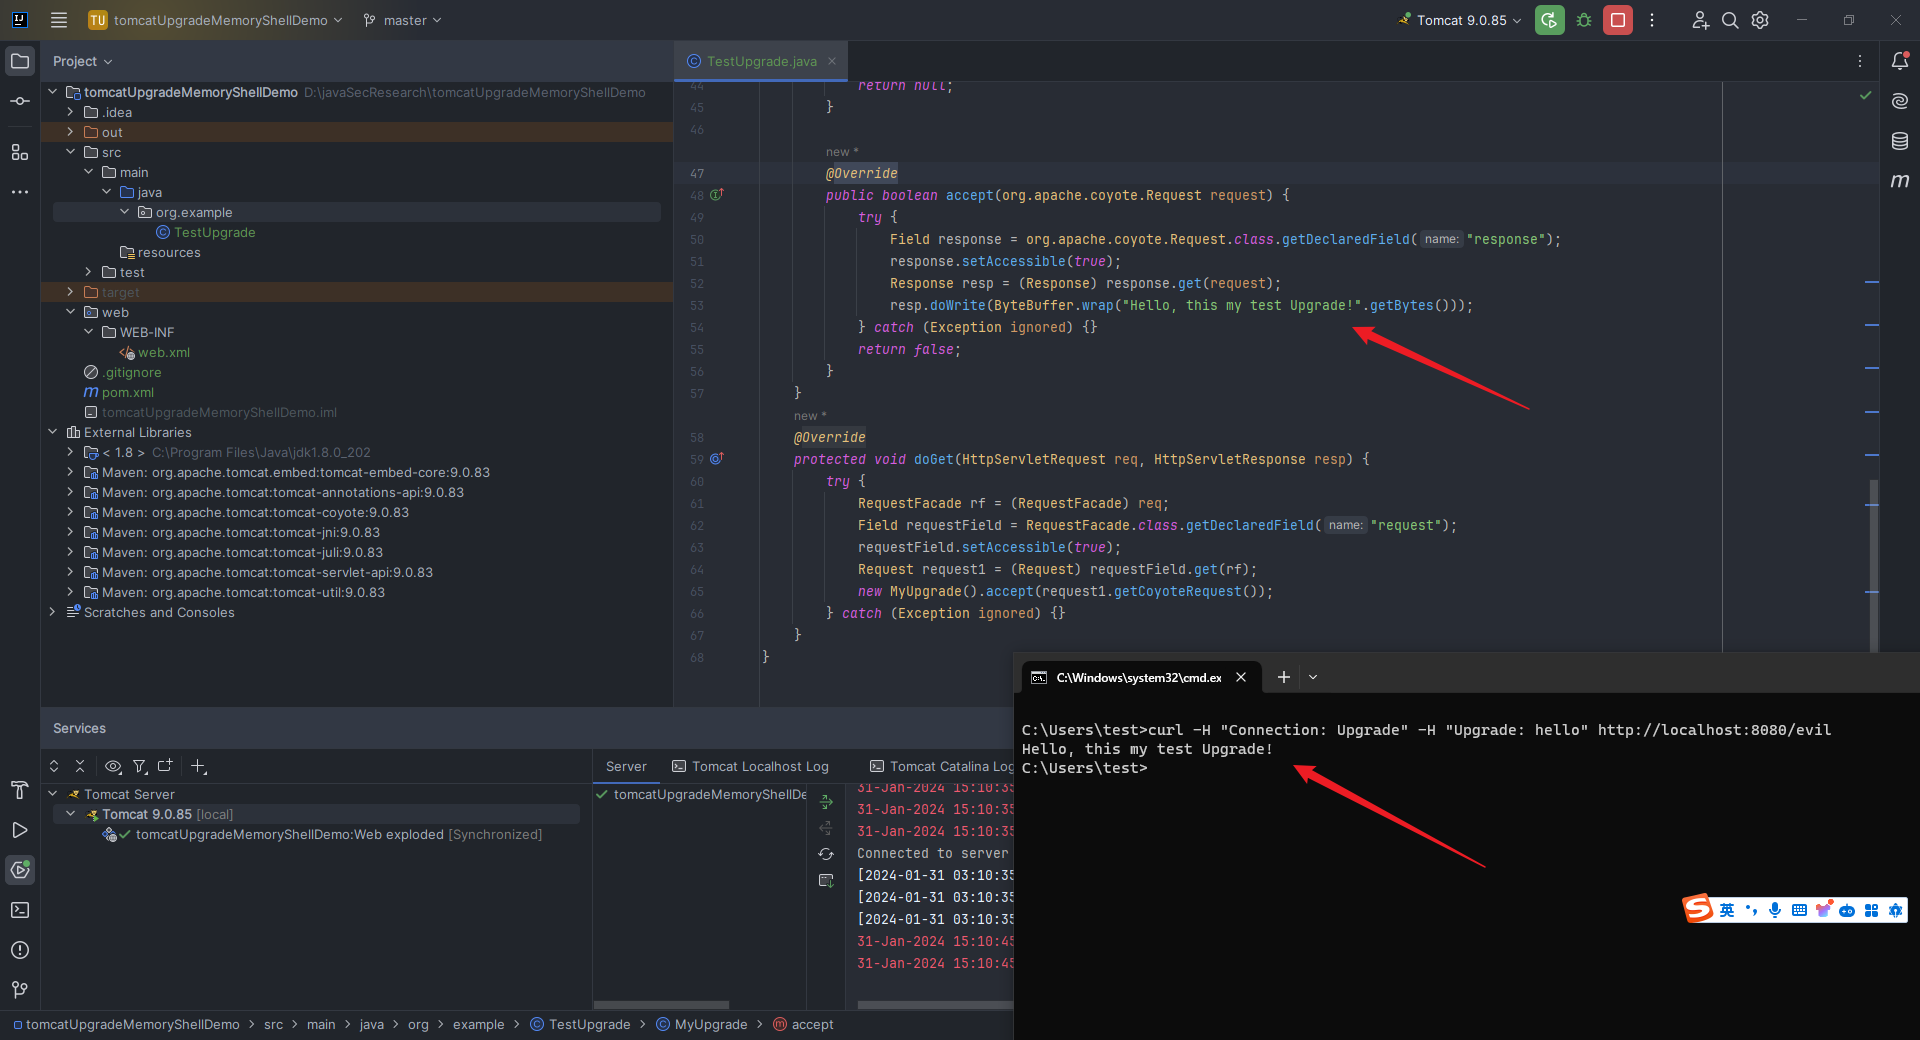This screenshot has height=1040, width=1920.
Task: Open IDE settings gear
Action: [1760, 20]
